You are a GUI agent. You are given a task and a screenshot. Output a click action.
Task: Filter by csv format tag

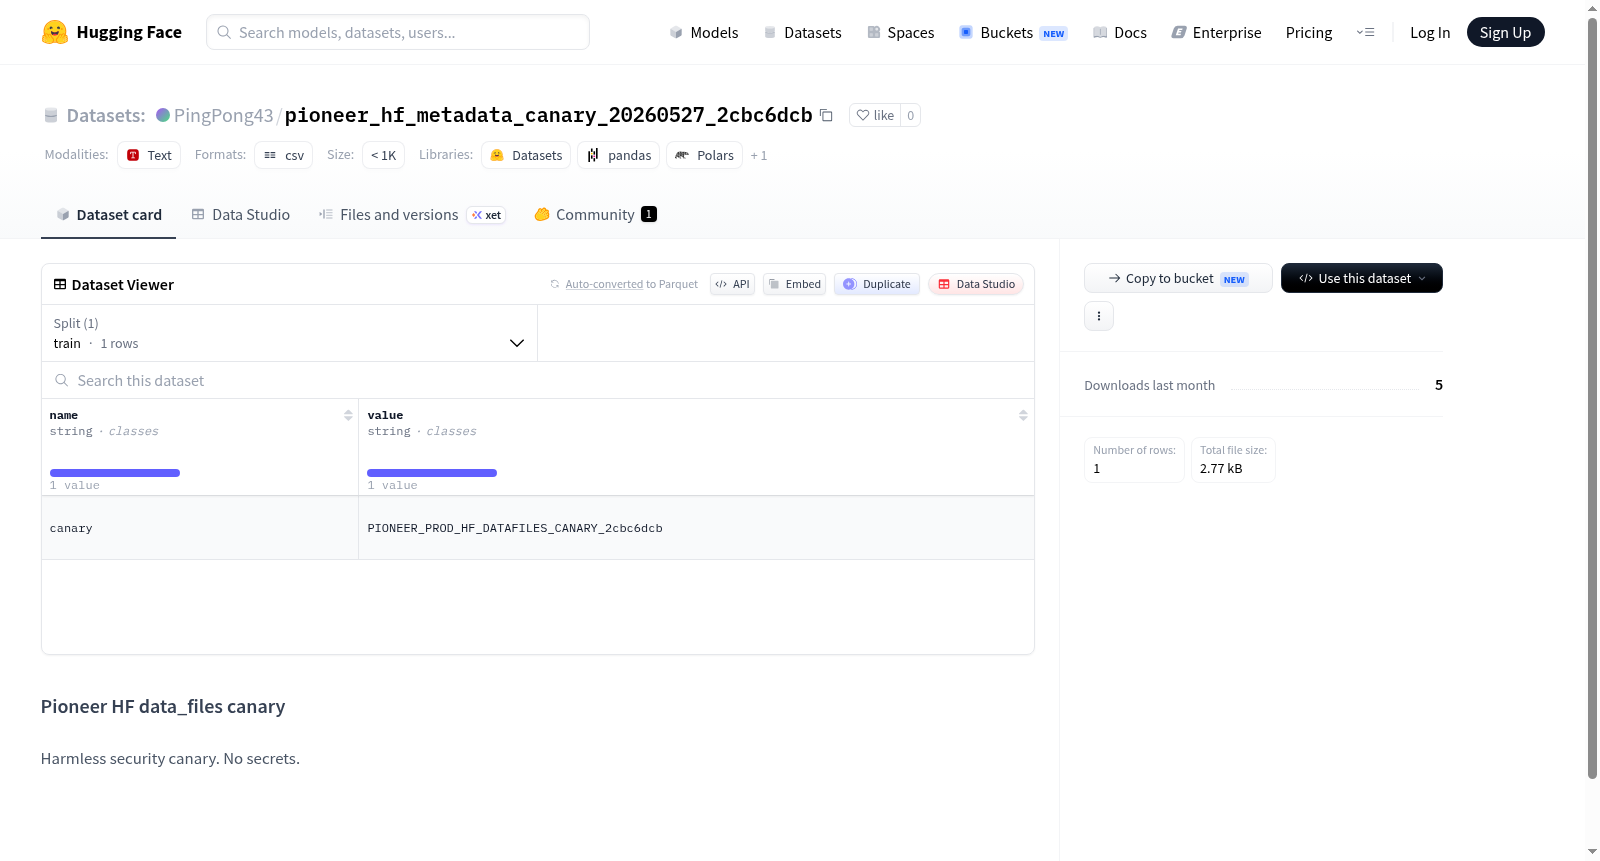[284, 155]
